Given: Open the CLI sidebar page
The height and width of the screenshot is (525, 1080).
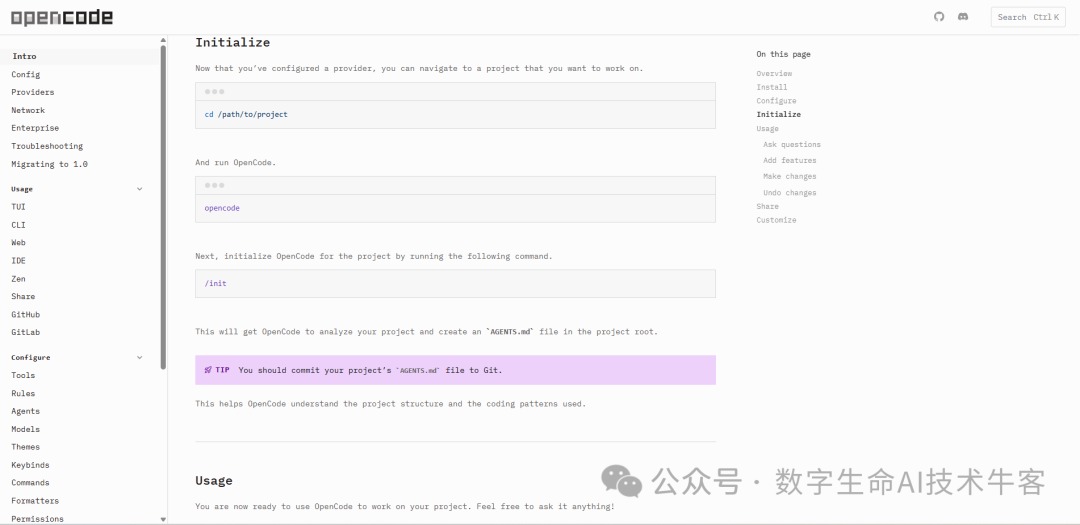Looking at the screenshot, I should (19, 225).
